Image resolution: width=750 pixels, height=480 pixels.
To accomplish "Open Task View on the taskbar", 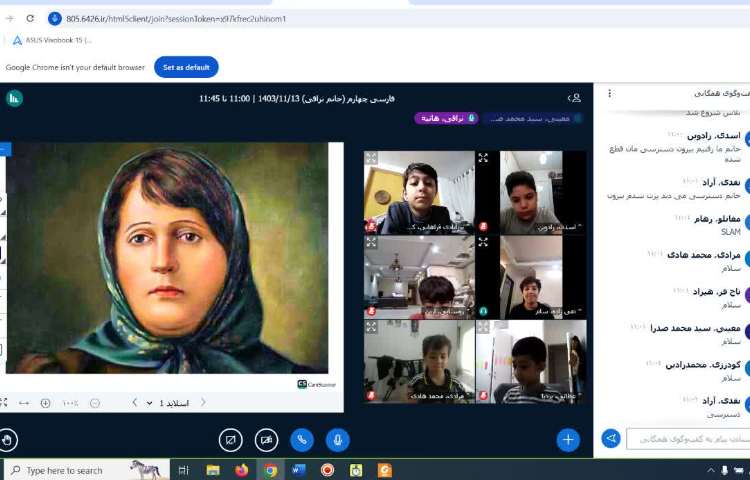I will (x=184, y=470).
